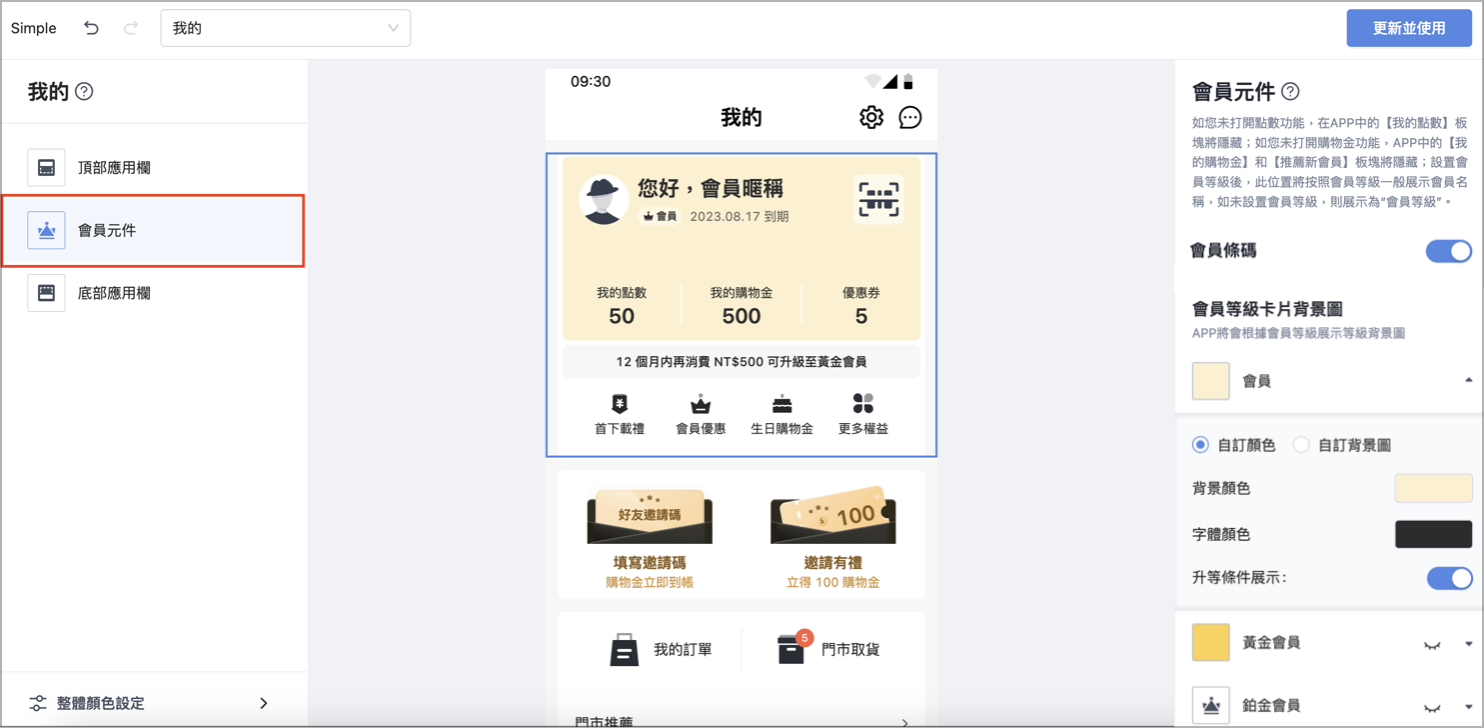Screen dimensions: 1484x728
Task: Click the 會員 level badge
Action: (x=659, y=216)
